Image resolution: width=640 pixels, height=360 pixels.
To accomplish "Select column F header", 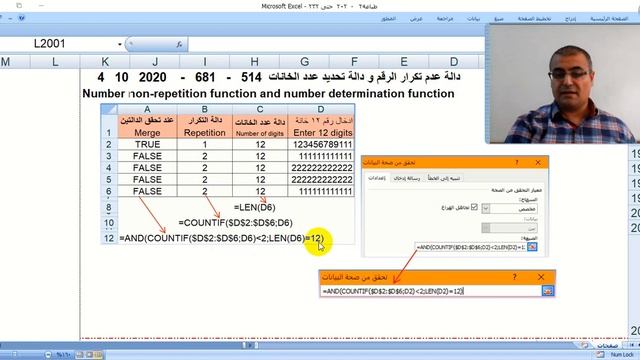I will (354, 62).
